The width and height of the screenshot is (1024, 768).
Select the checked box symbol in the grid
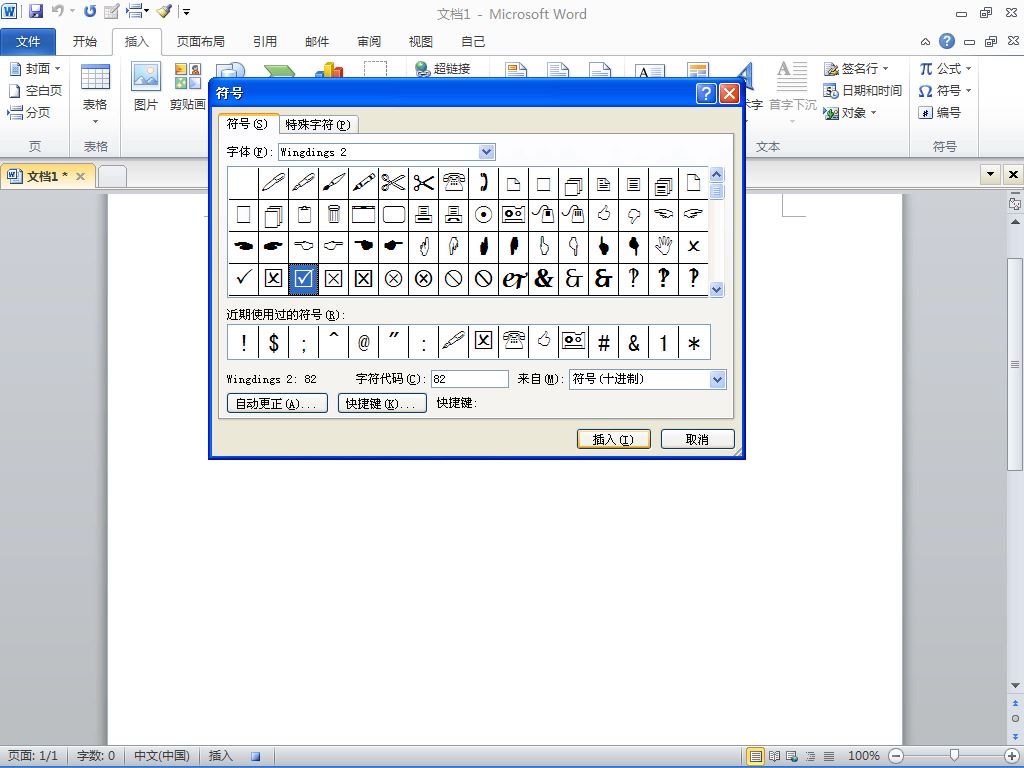click(303, 279)
